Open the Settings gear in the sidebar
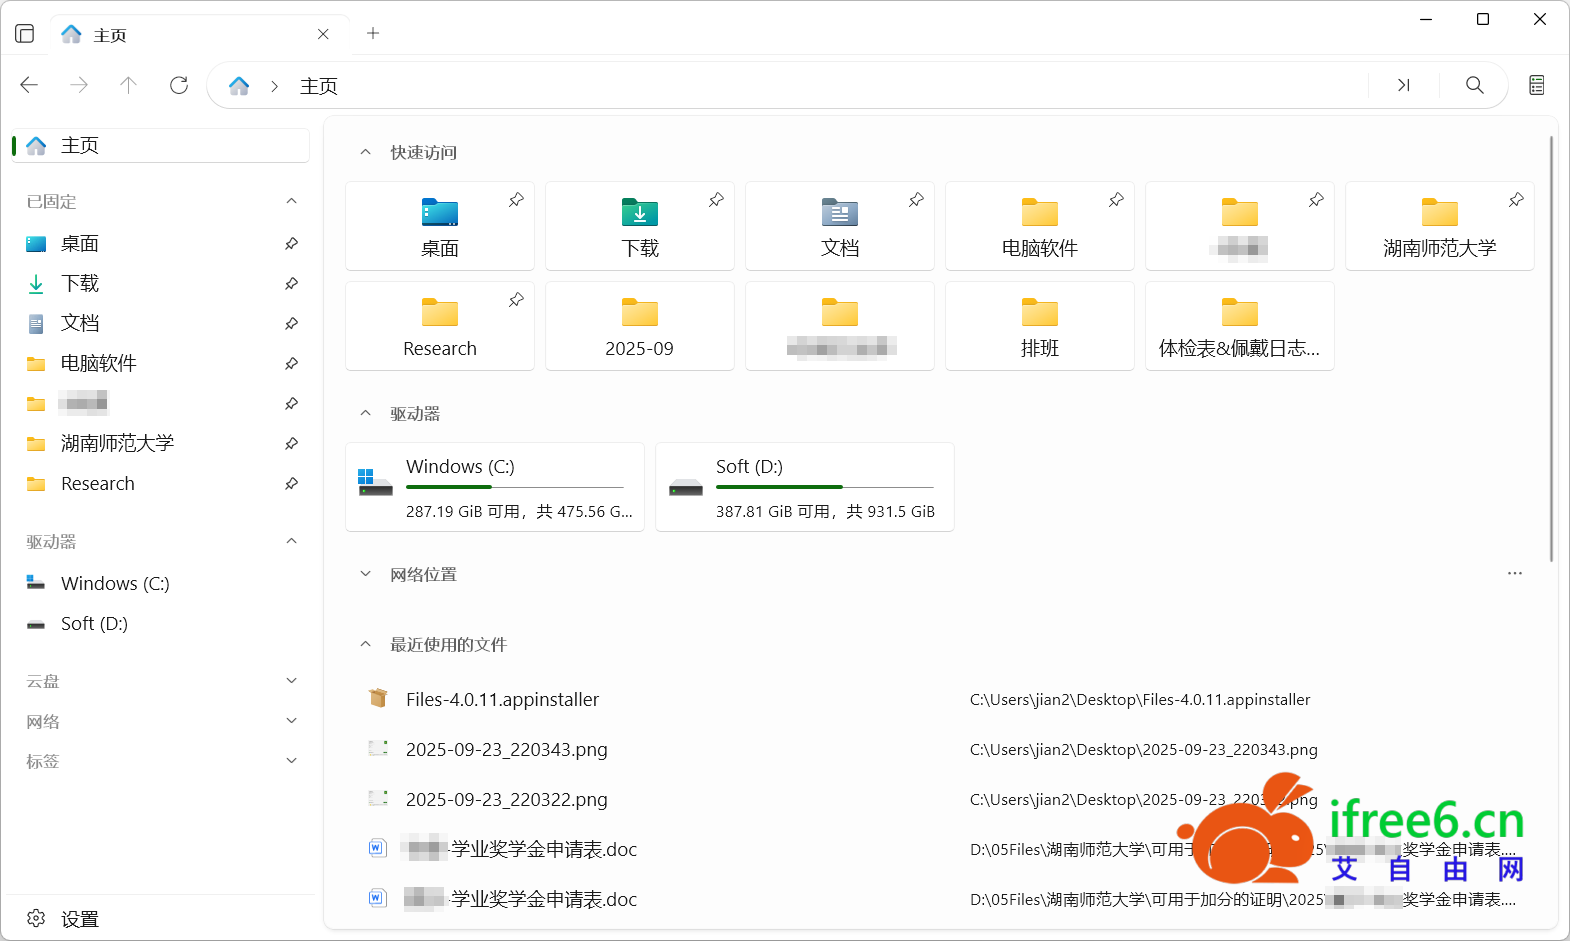Screen dimensions: 1570x941 (x=37, y=918)
